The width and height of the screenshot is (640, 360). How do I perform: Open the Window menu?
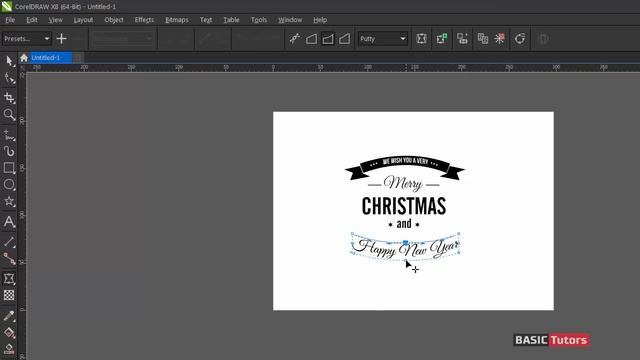[290, 20]
